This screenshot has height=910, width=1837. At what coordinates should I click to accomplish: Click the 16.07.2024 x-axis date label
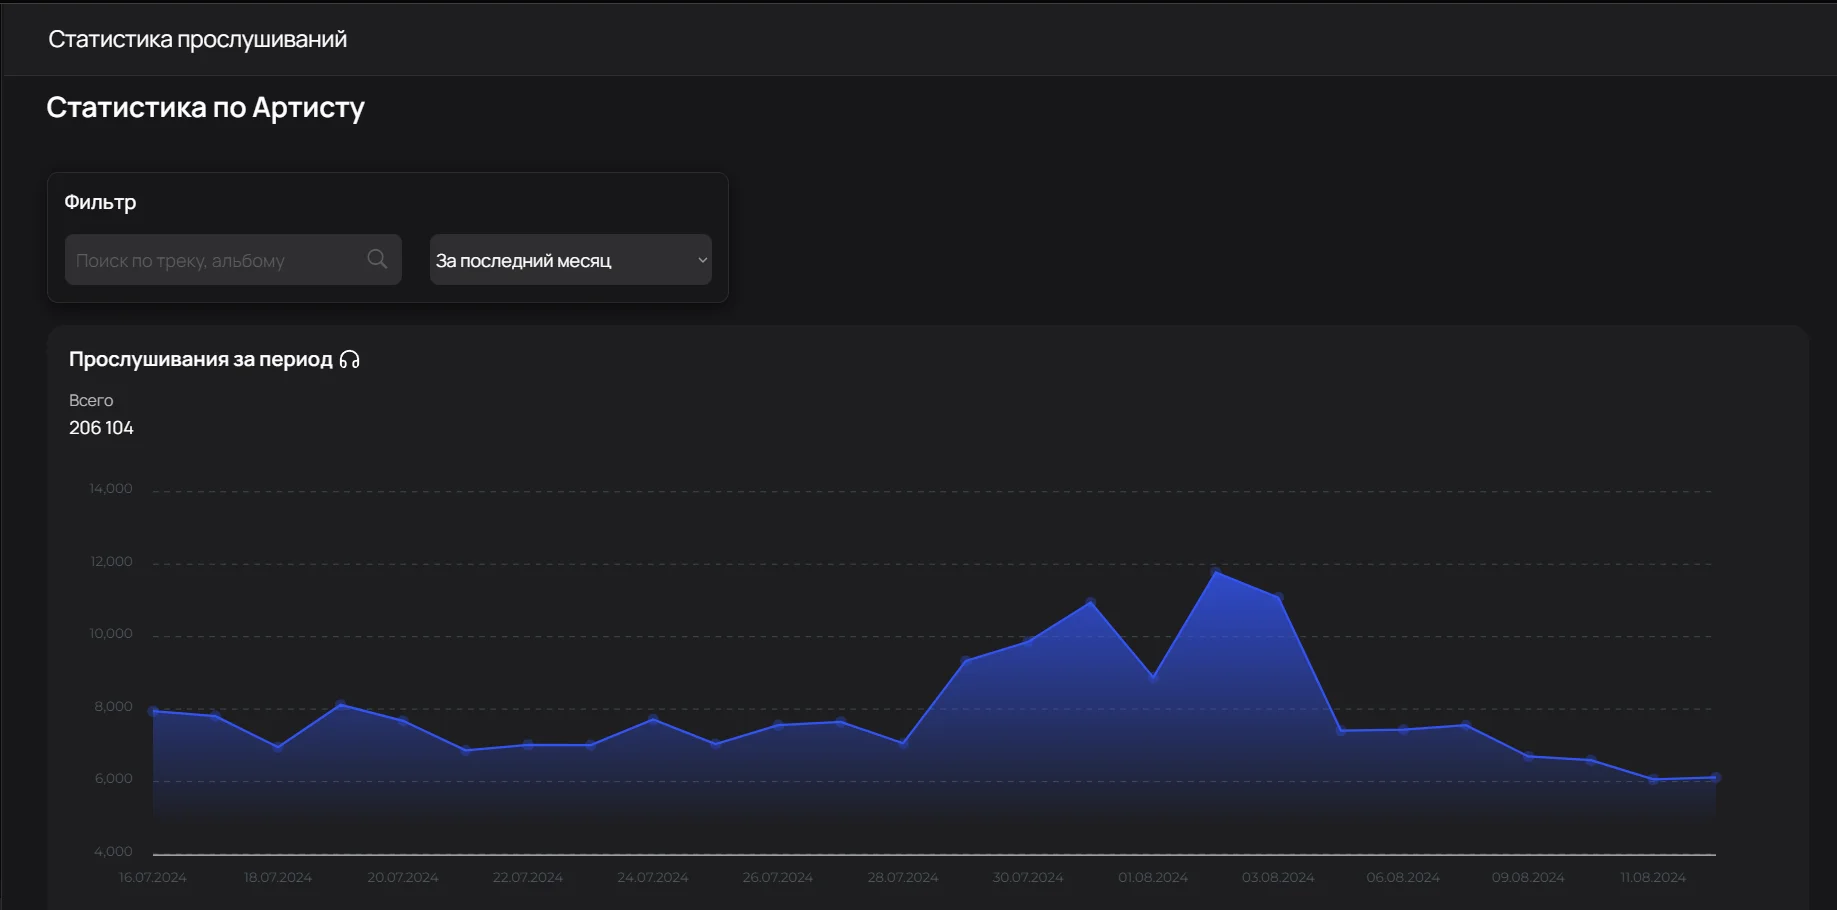point(152,877)
